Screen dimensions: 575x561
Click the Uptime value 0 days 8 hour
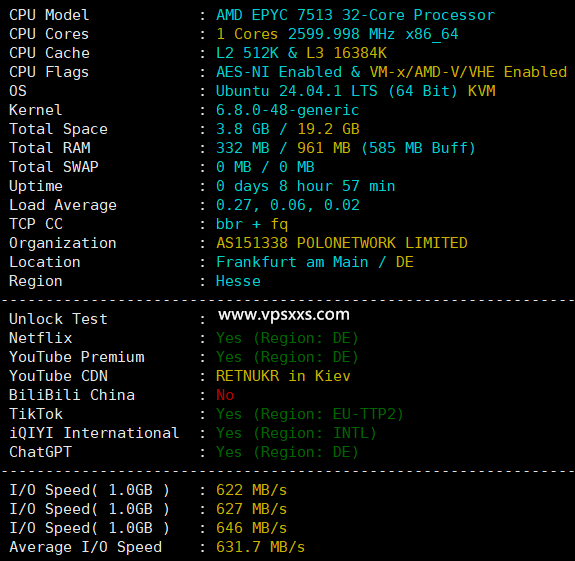[305, 186]
